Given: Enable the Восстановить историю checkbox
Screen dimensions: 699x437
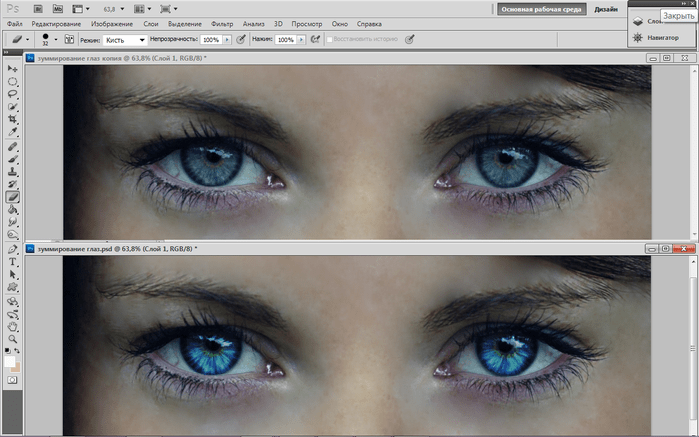Looking at the screenshot, I should click(x=329, y=39).
